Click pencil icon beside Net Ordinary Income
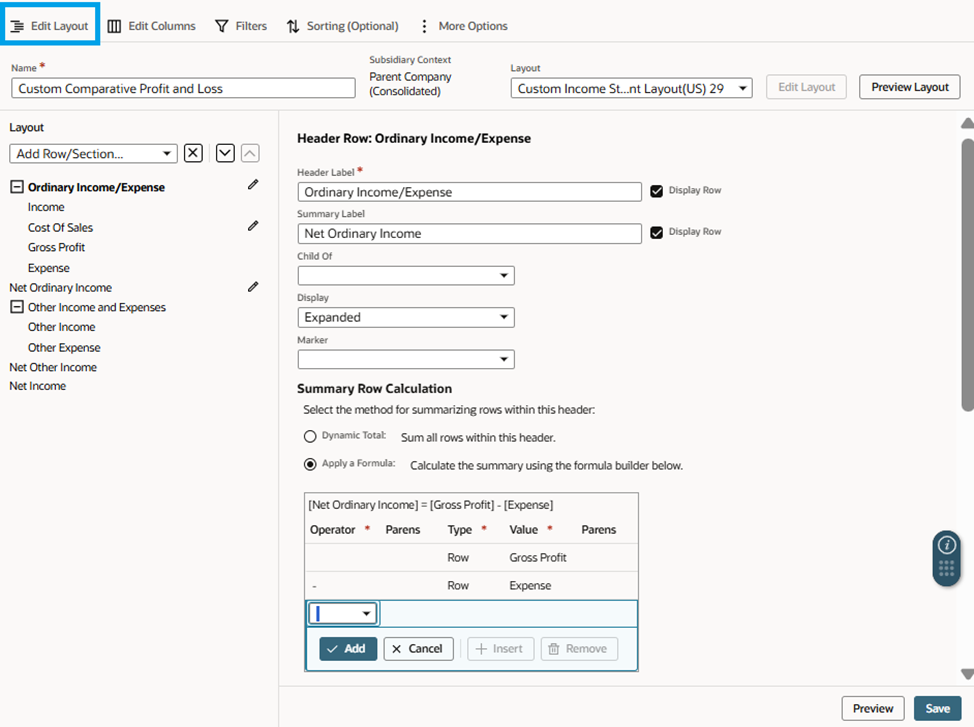This screenshot has width=974, height=727. [253, 286]
